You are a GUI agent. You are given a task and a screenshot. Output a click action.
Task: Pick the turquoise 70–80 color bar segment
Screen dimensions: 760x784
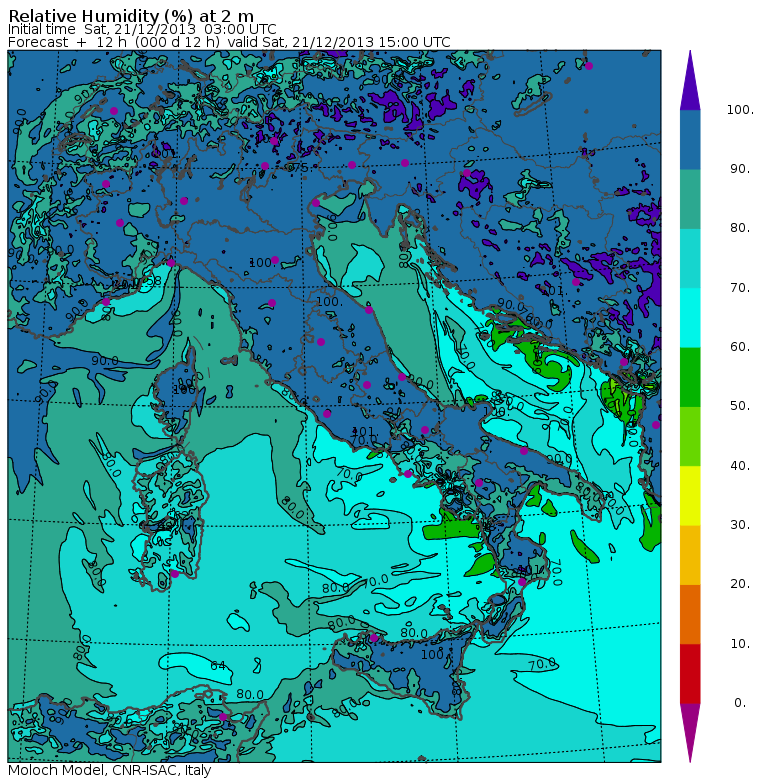pos(690,258)
